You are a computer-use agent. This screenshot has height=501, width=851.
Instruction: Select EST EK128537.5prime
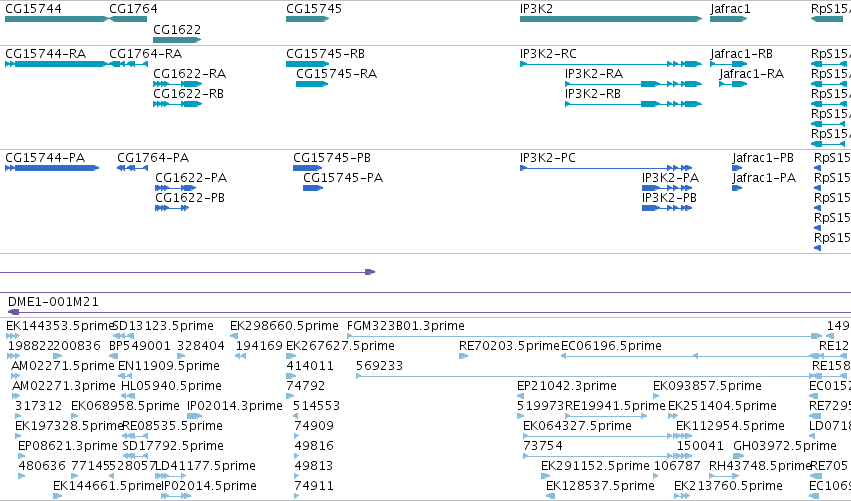pyautogui.click(x=550, y=497)
